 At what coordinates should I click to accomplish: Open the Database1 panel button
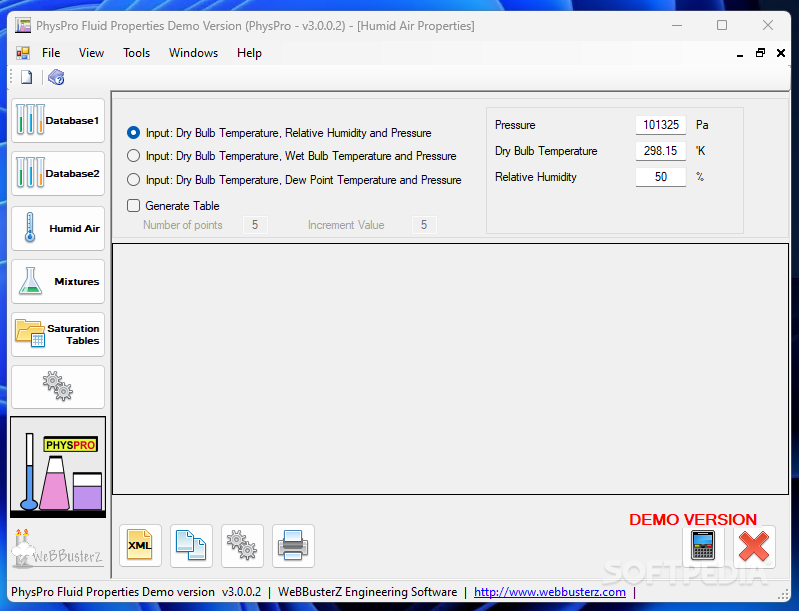[x=58, y=121]
